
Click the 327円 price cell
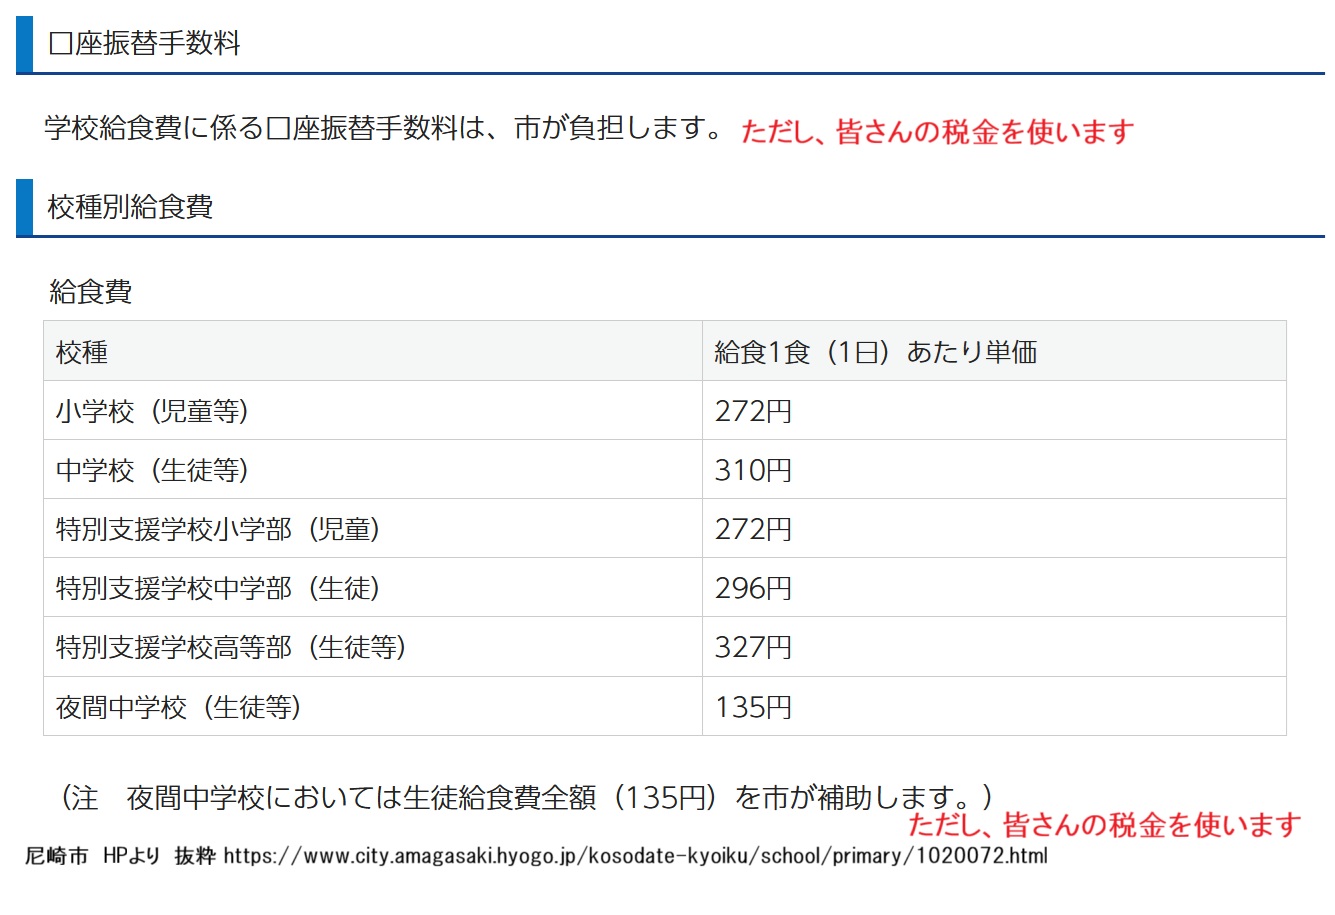point(753,647)
